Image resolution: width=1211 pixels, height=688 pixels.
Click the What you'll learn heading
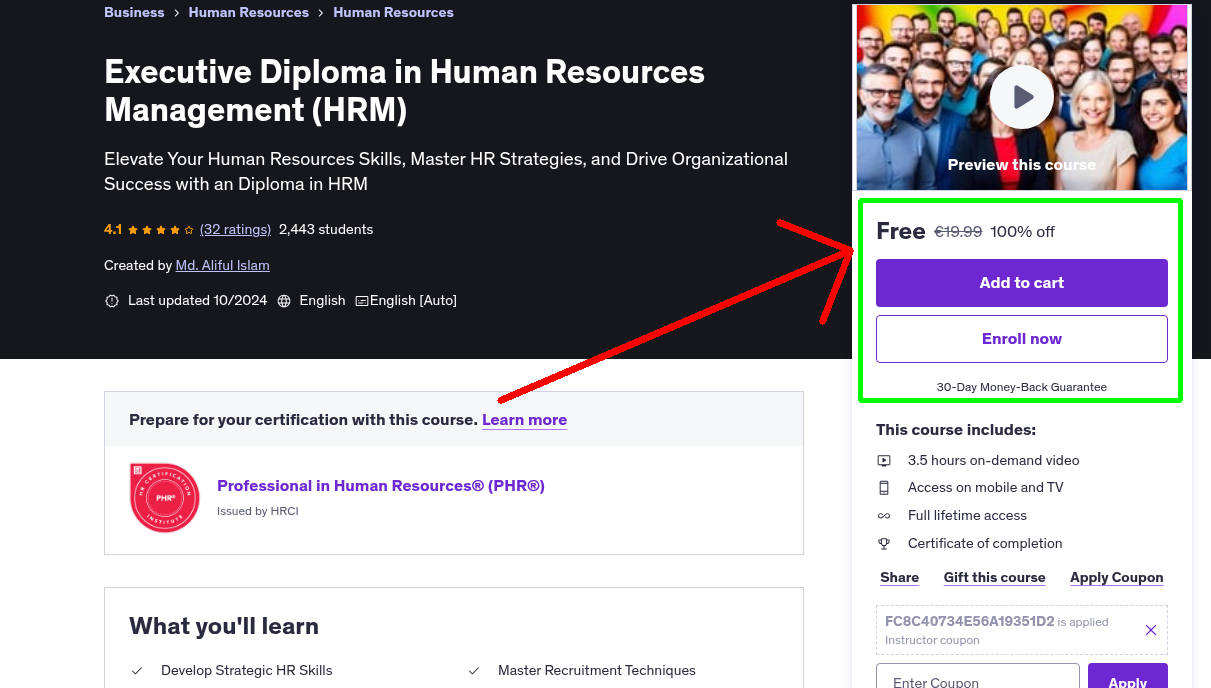(224, 626)
